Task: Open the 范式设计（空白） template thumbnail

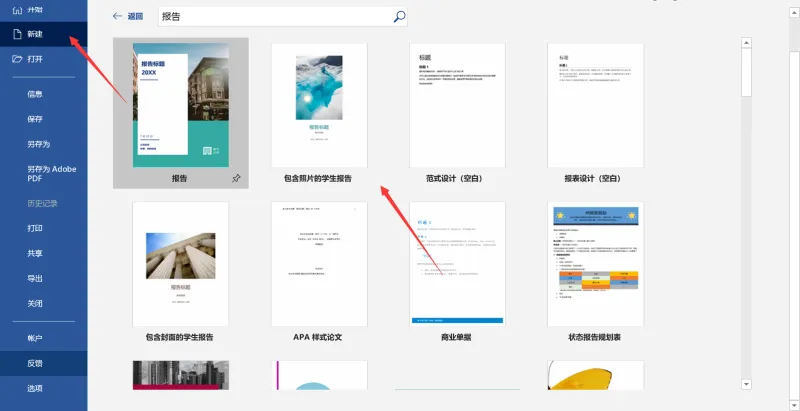Action: pyautogui.click(x=457, y=105)
